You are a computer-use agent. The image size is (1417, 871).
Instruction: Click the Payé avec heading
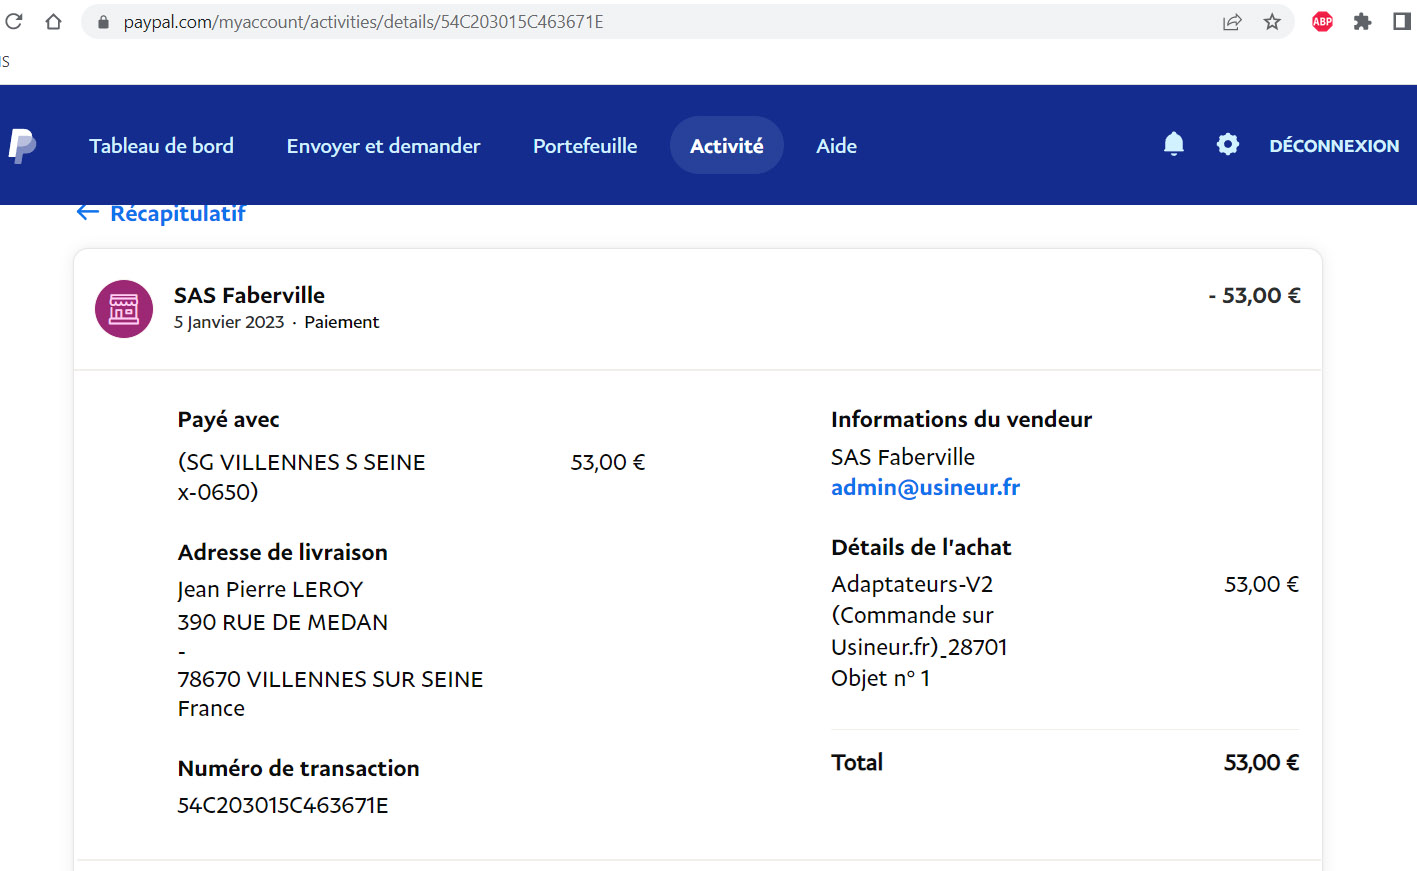pos(228,420)
